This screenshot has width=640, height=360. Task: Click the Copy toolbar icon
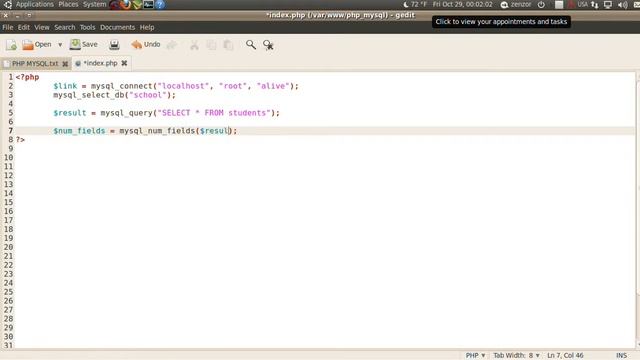tap(211, 45)
